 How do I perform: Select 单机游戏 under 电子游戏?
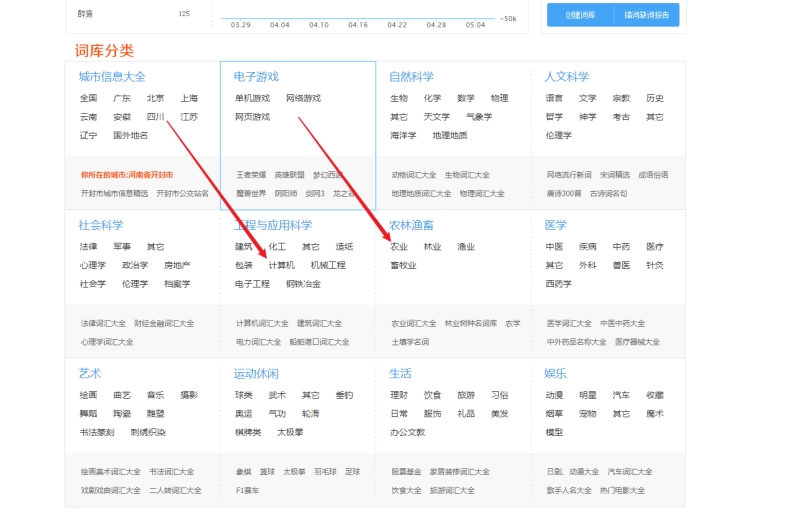pos(252,98)
